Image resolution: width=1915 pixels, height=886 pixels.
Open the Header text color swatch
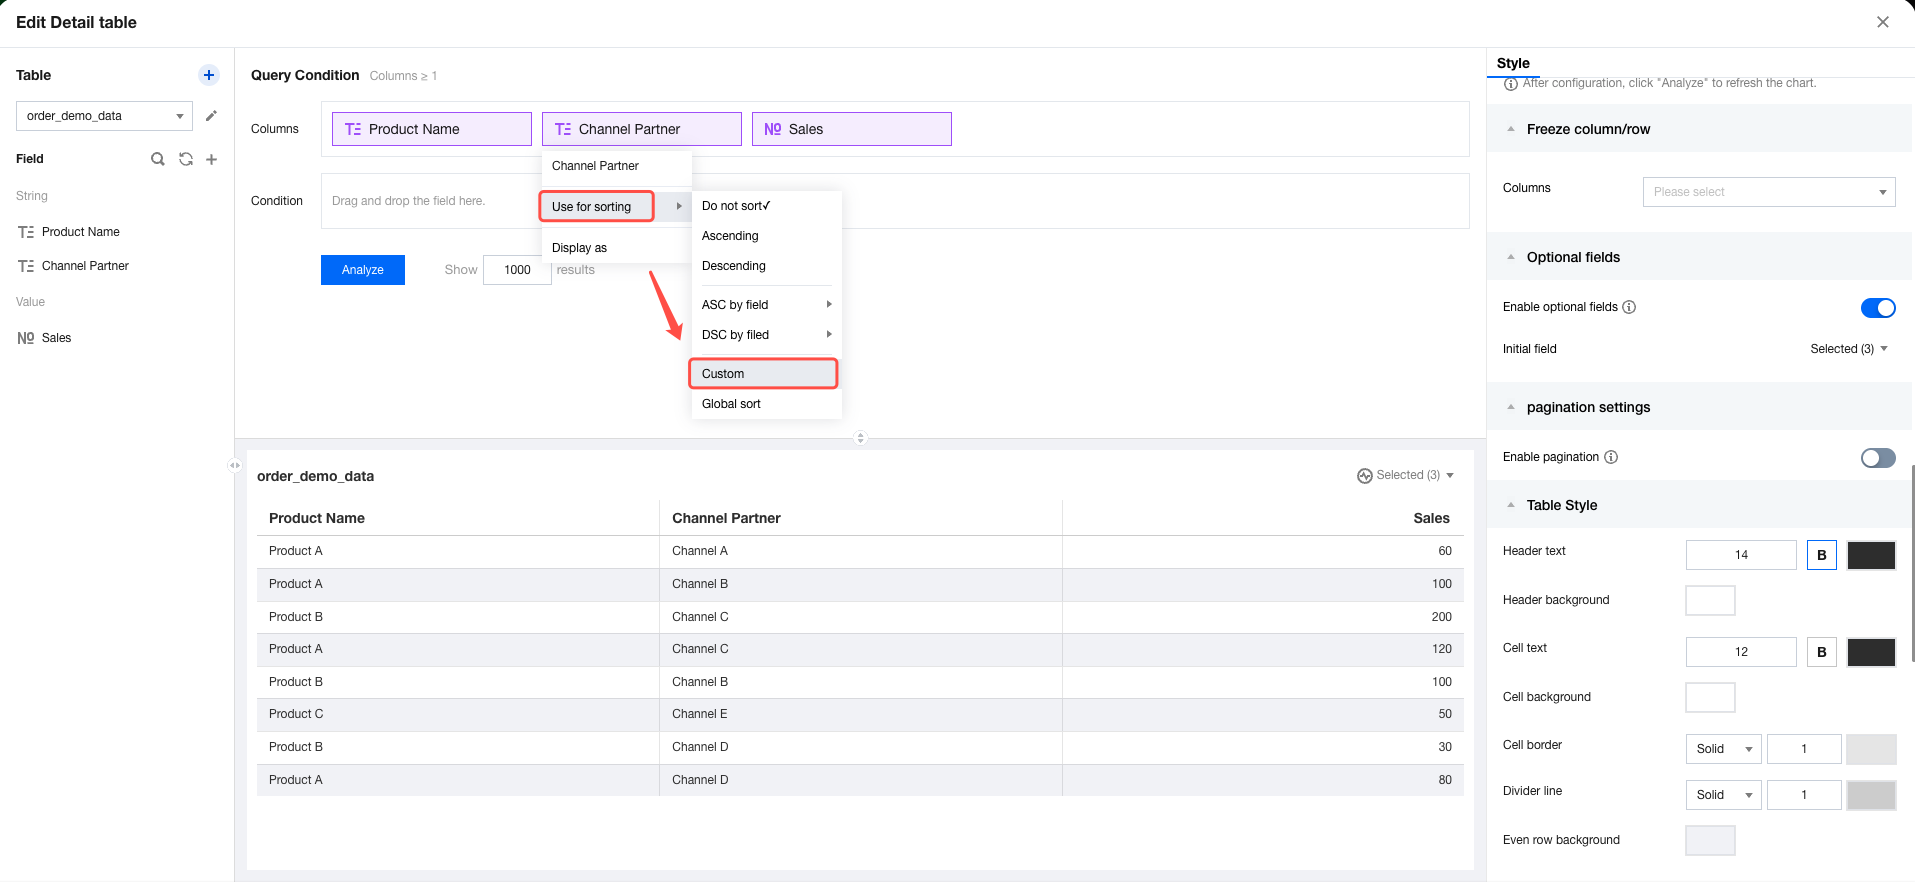[x=1870, y=555]
